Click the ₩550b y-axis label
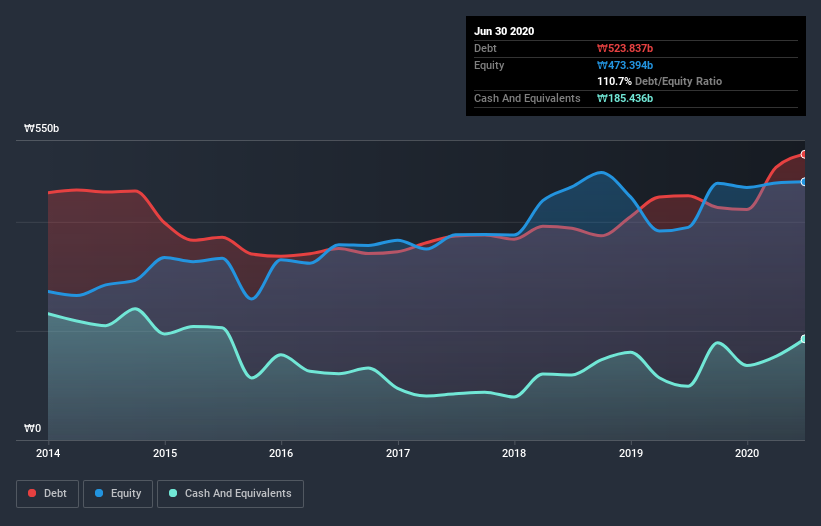The image size is (821, 526). [41, 129]
